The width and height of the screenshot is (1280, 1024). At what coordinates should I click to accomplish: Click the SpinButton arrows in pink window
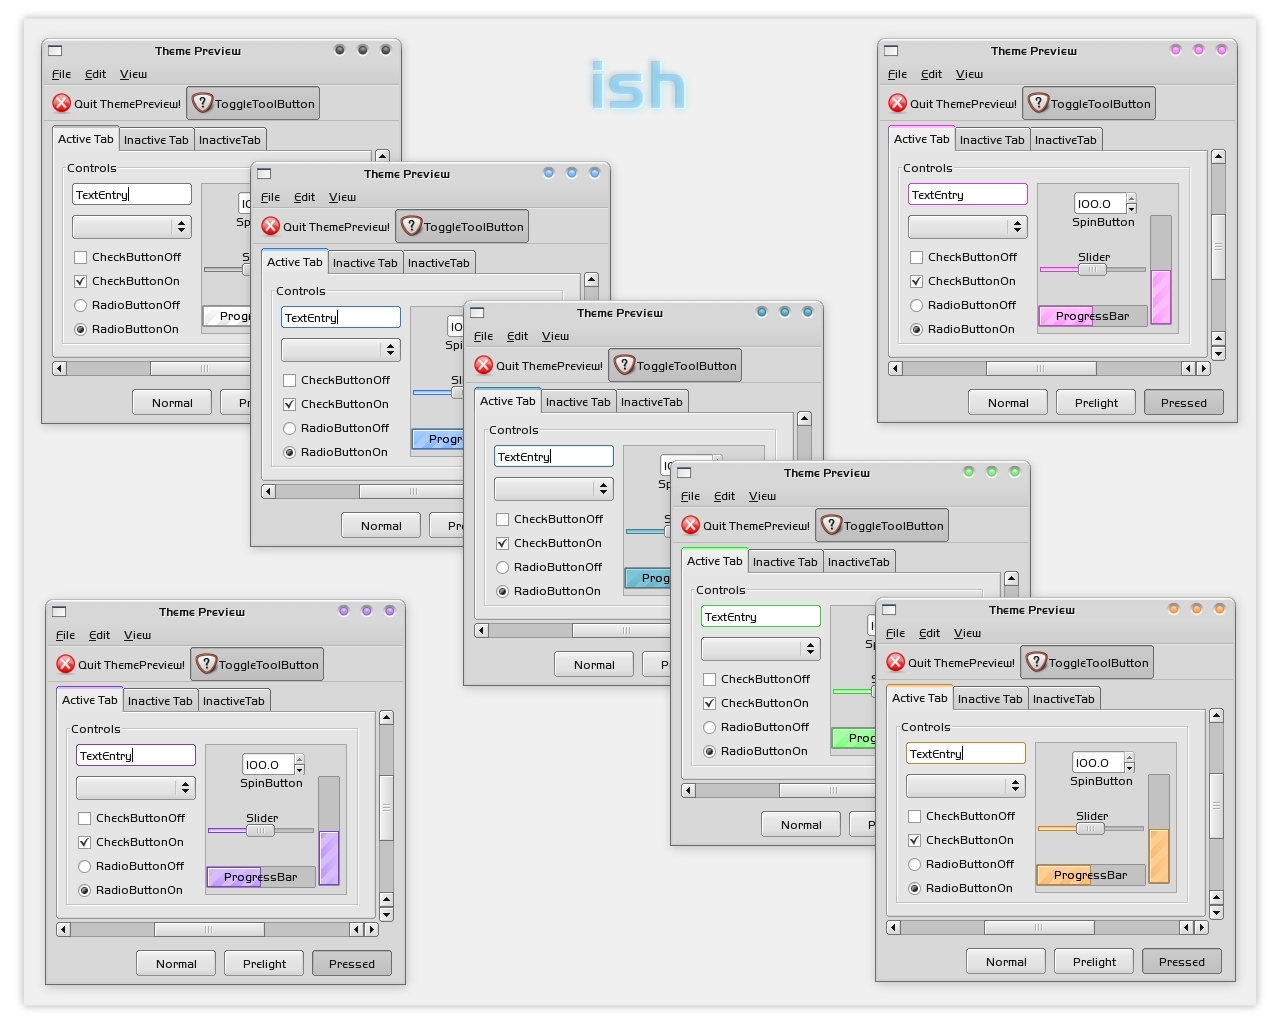(x=1131, y=203)
